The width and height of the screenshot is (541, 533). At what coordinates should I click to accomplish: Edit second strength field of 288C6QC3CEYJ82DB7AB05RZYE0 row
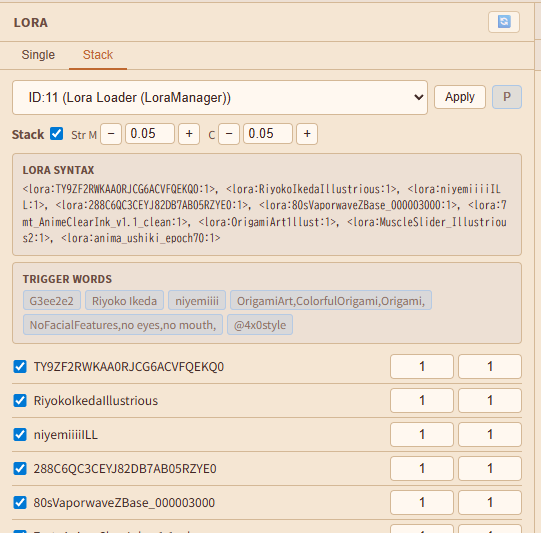point(490,468)
